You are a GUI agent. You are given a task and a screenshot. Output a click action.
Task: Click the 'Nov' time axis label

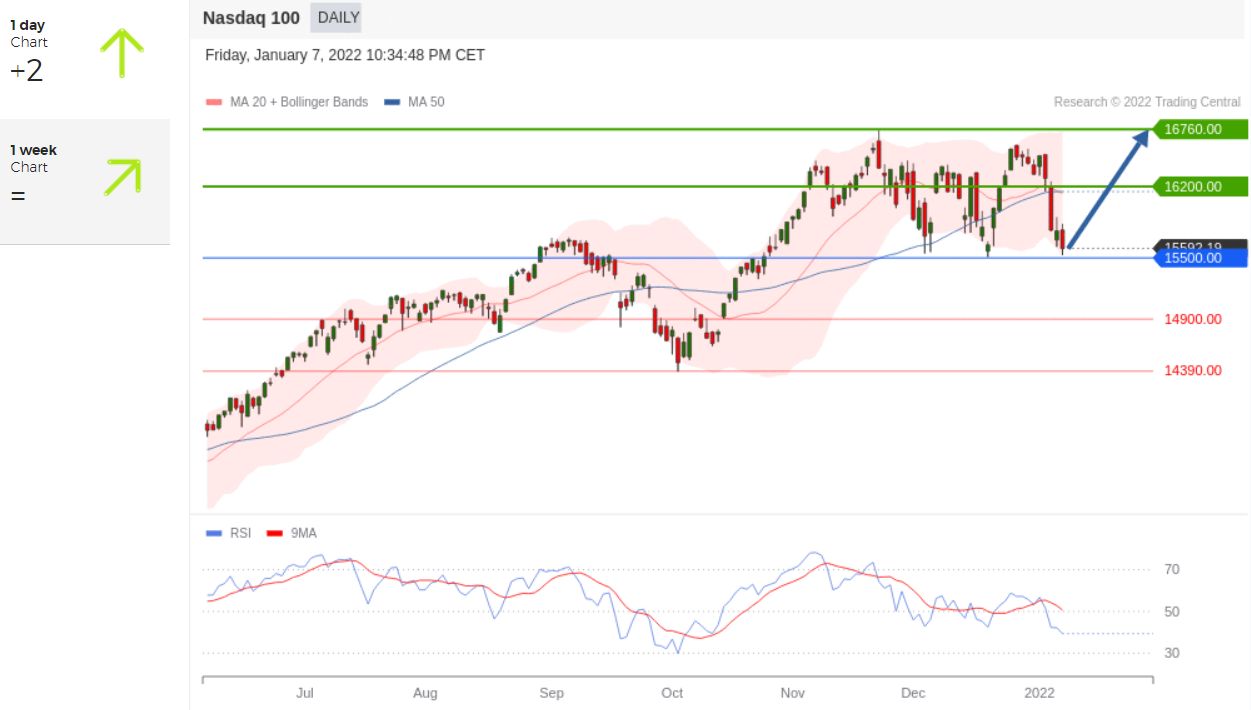793,692
